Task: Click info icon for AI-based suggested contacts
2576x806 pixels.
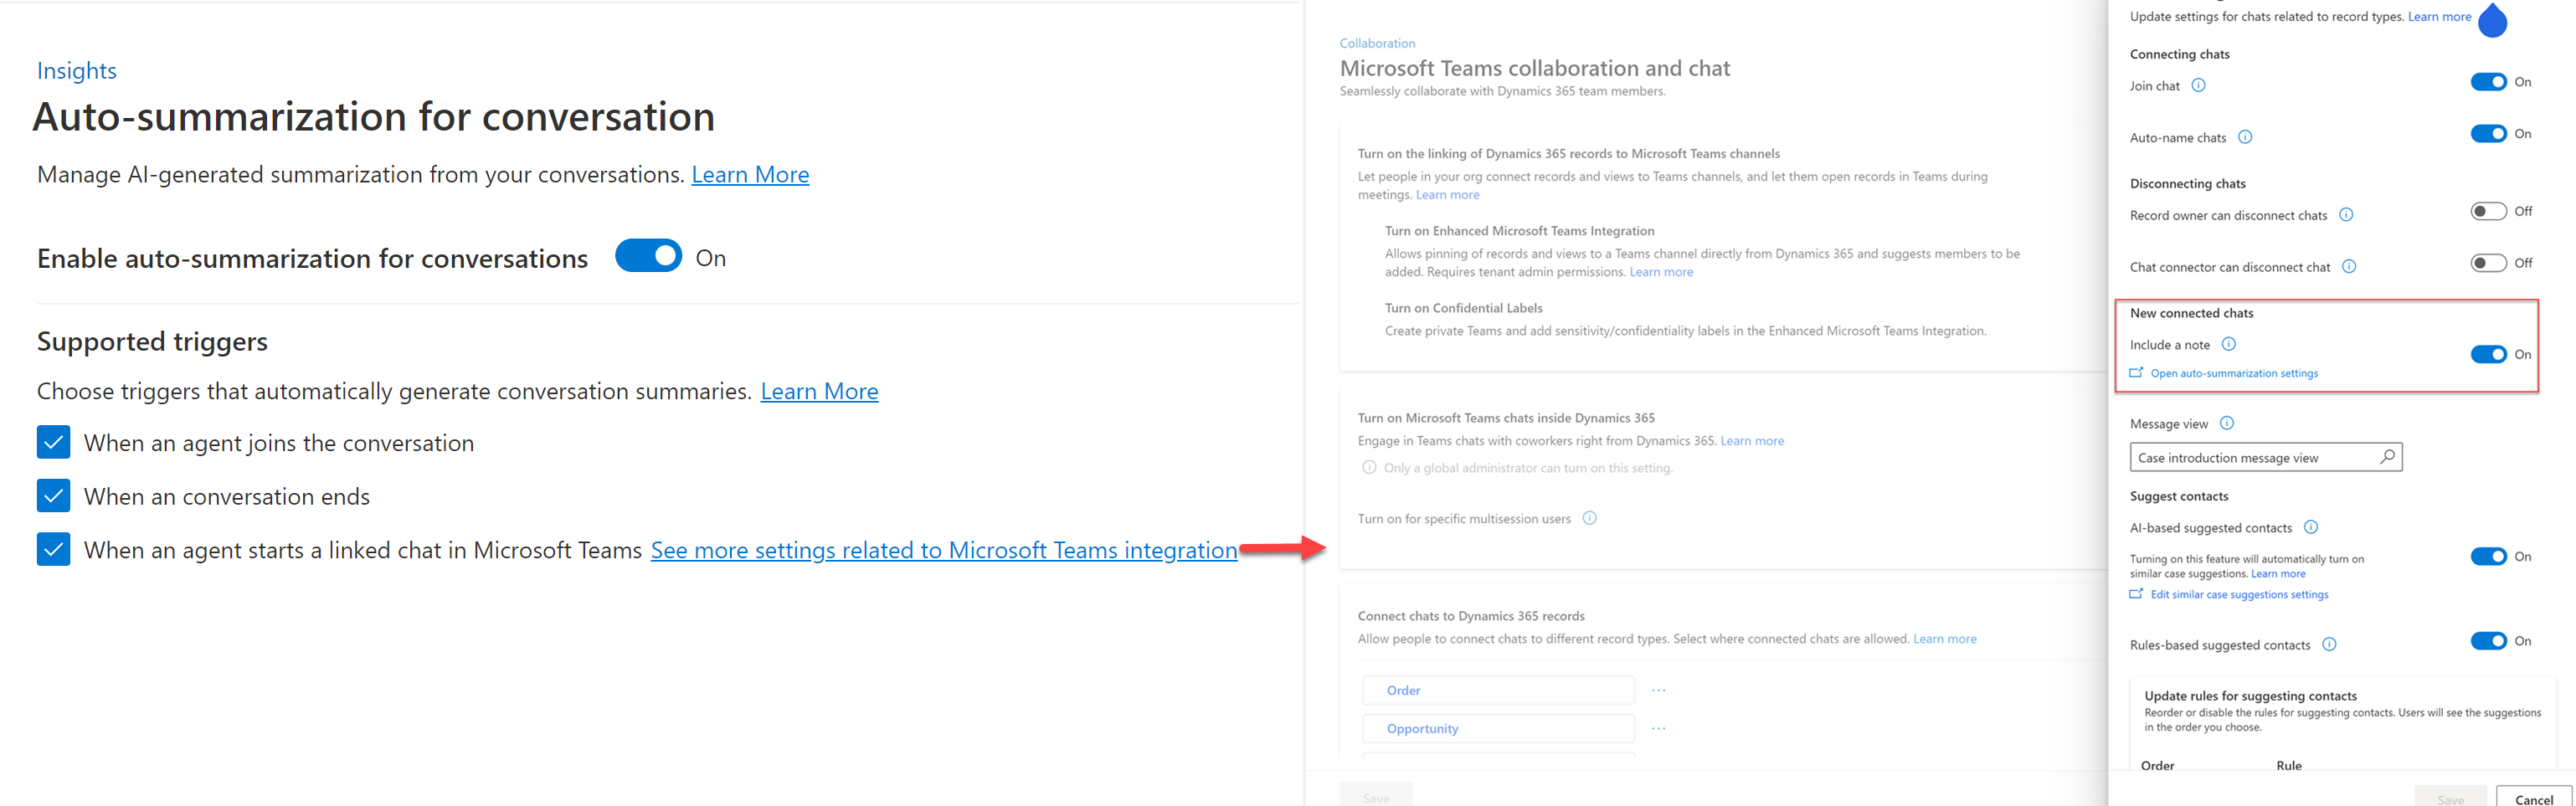Action: click(2310, 527)
